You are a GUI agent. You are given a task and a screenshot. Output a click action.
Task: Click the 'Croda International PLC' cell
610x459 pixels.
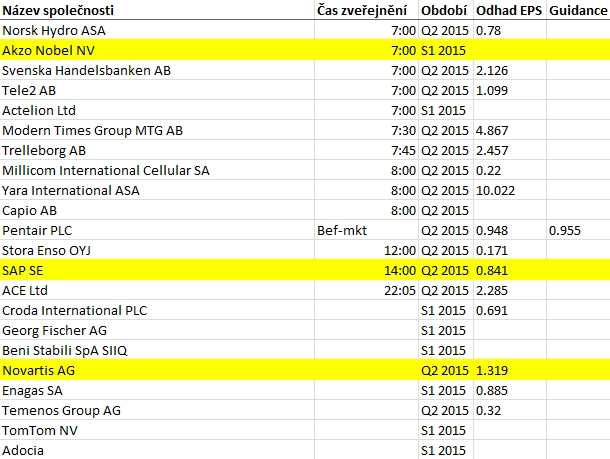tap(157, 310)
